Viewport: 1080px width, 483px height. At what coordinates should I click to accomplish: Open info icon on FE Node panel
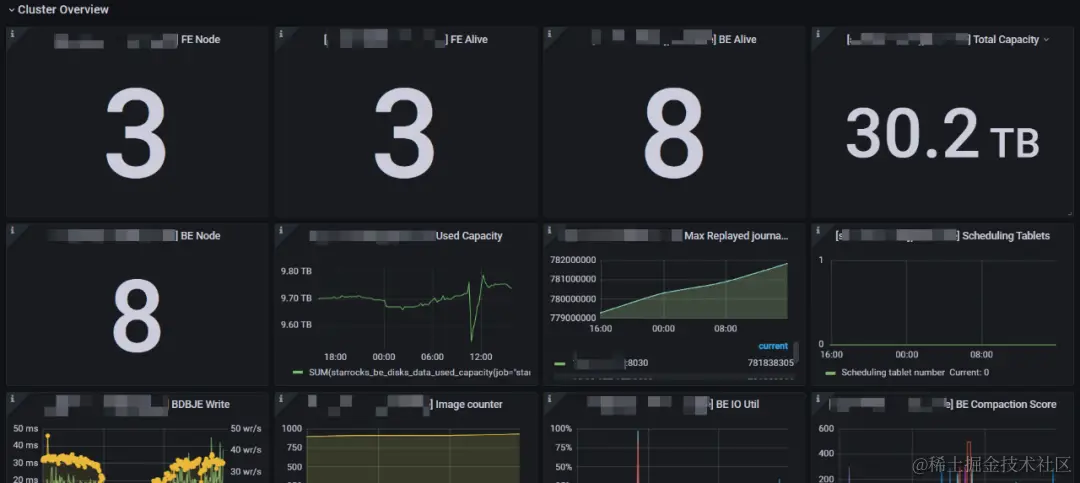(12, 33)
